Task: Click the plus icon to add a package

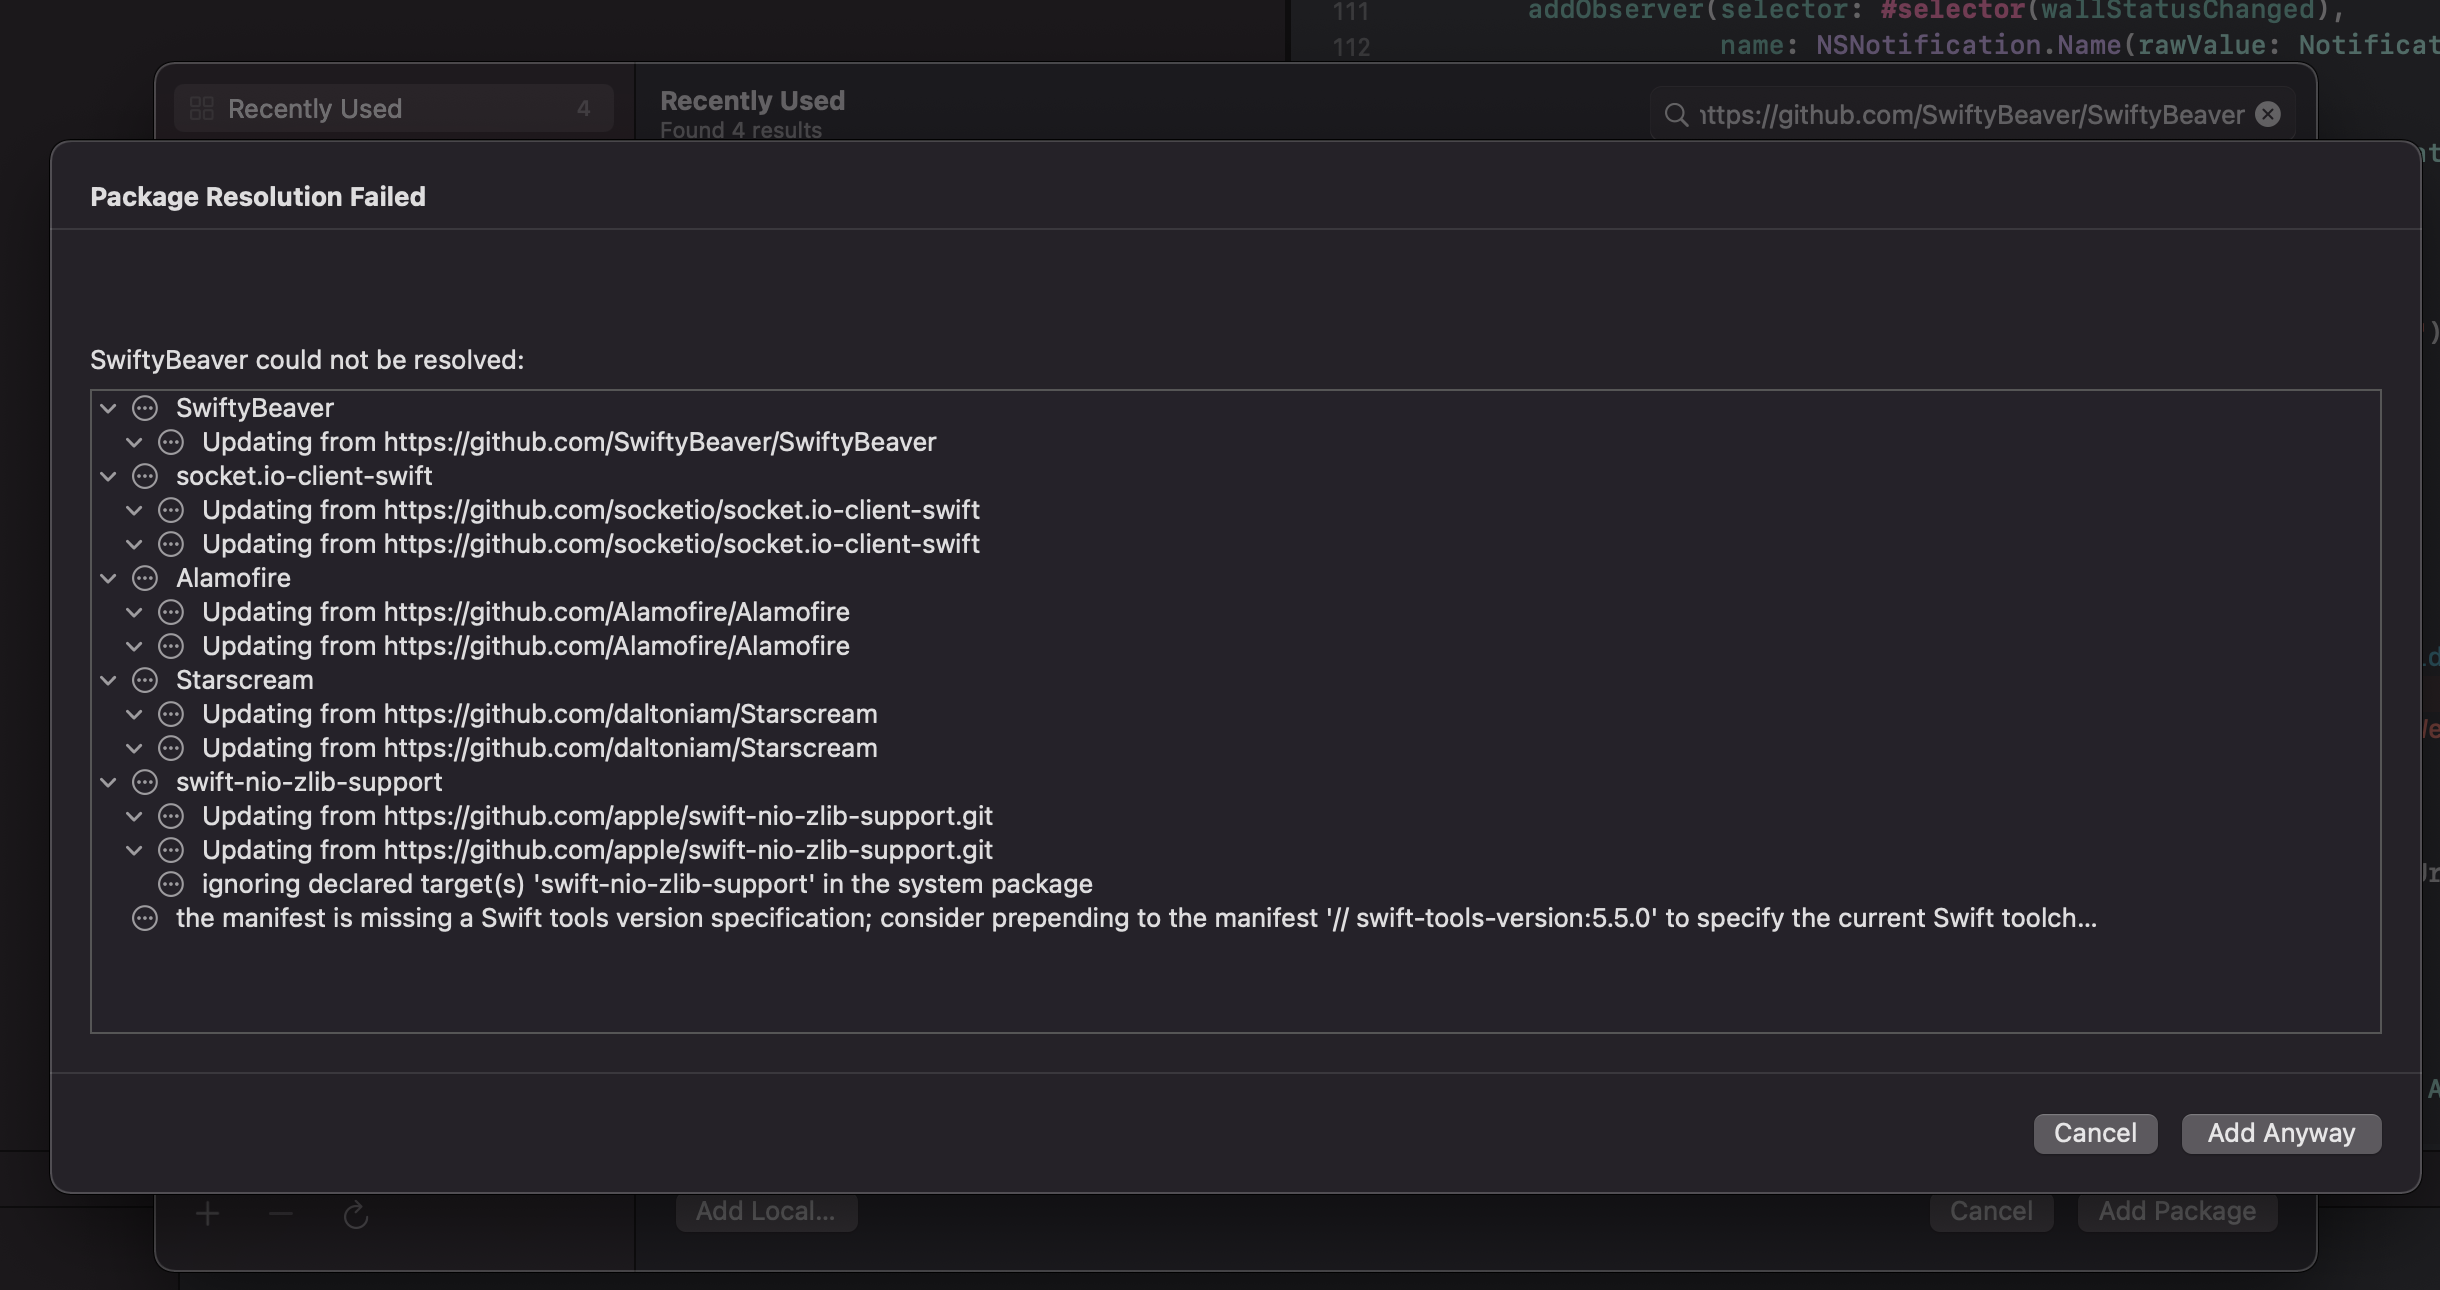Action: tap(207, 1212)
